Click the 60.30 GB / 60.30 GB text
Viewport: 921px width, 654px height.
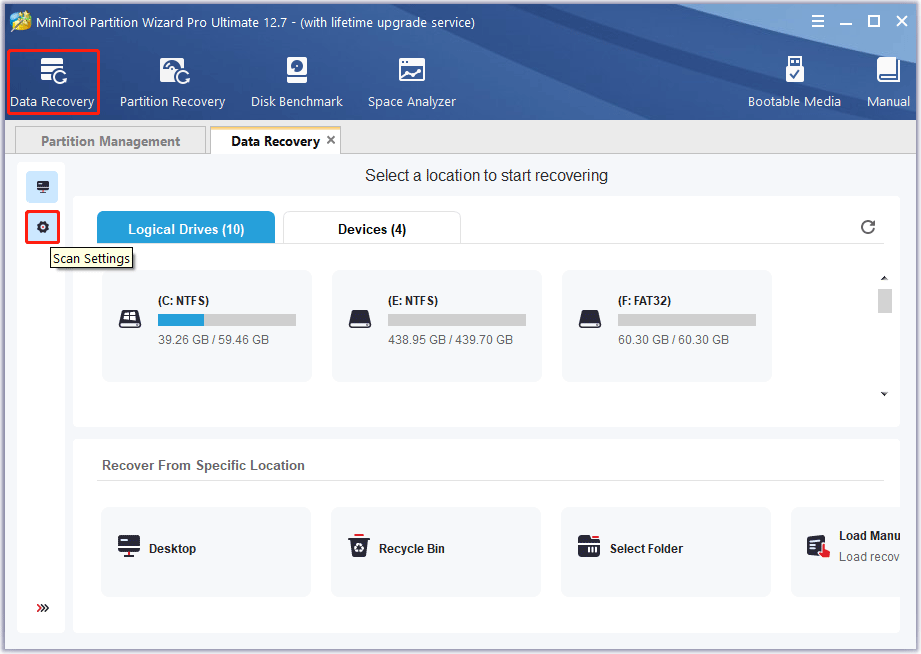673,340
